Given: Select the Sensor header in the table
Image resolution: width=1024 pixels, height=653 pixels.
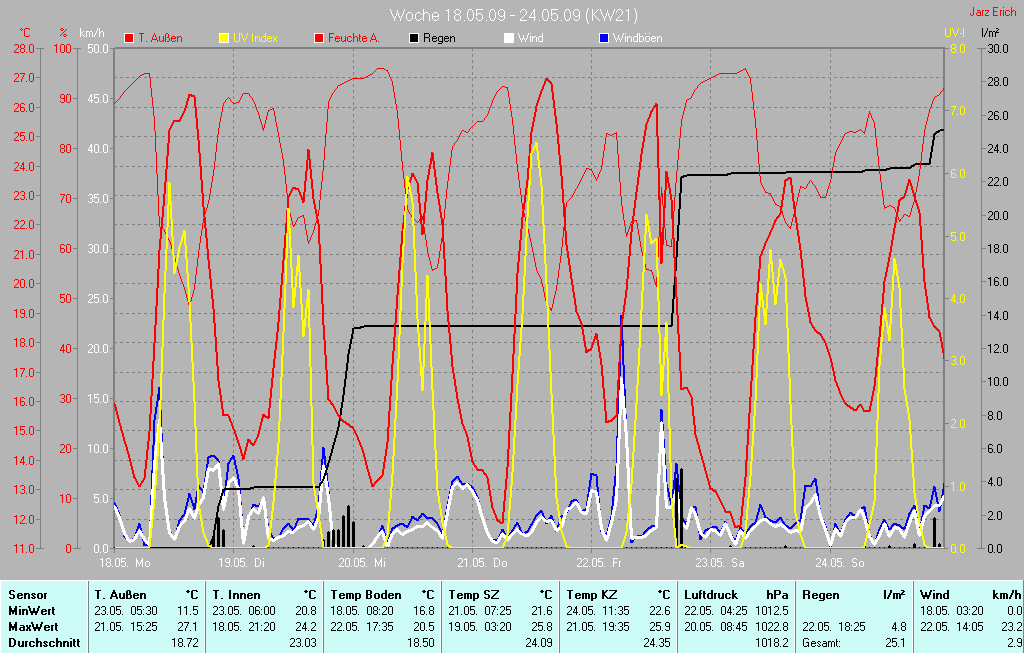Looking at the screenshot, I should pos(25,595).
